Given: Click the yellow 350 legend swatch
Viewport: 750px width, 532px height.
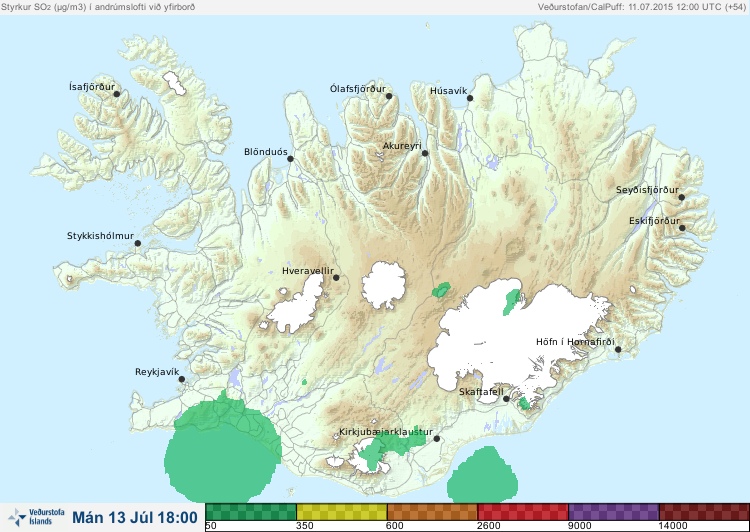Looking at the screenshot, I should 342,512.
